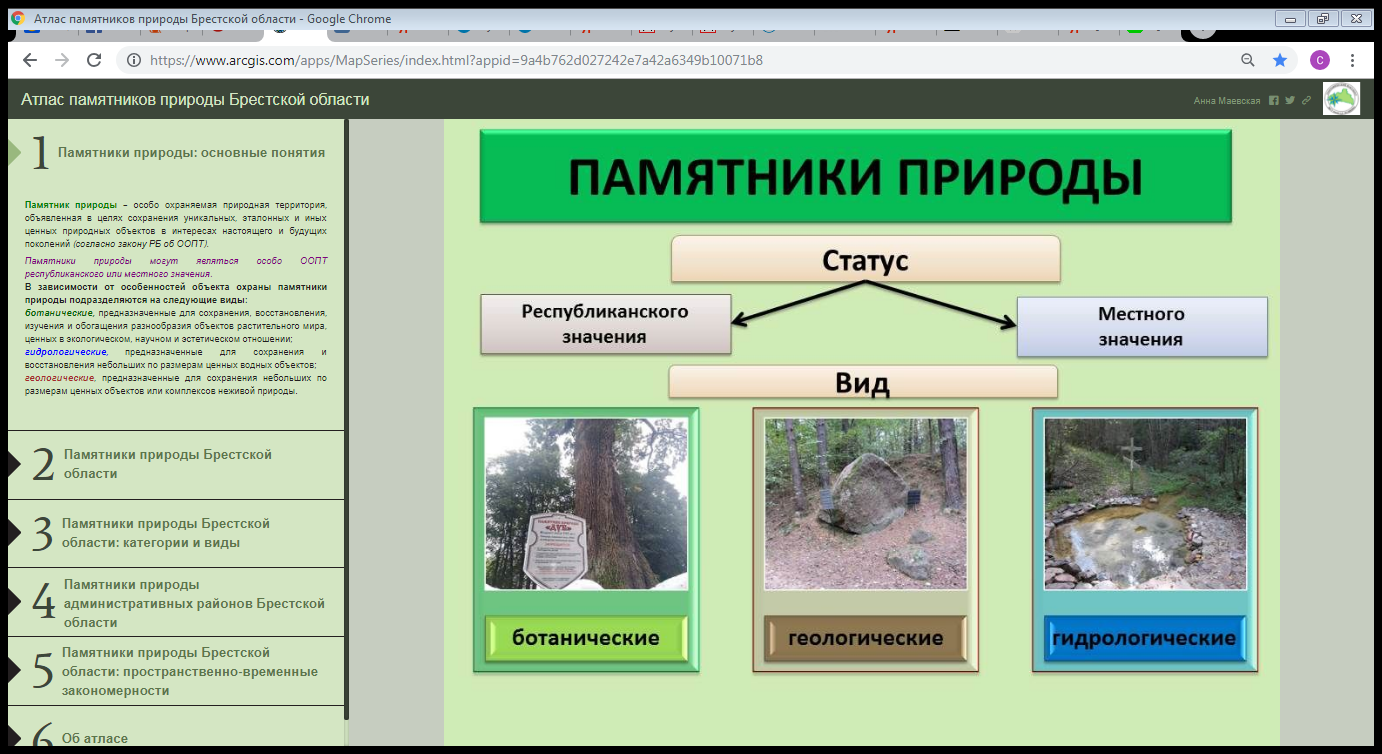Open the Chrome profile avatar
Viewport: 1382px width, 754px height.
point(1319,60)
